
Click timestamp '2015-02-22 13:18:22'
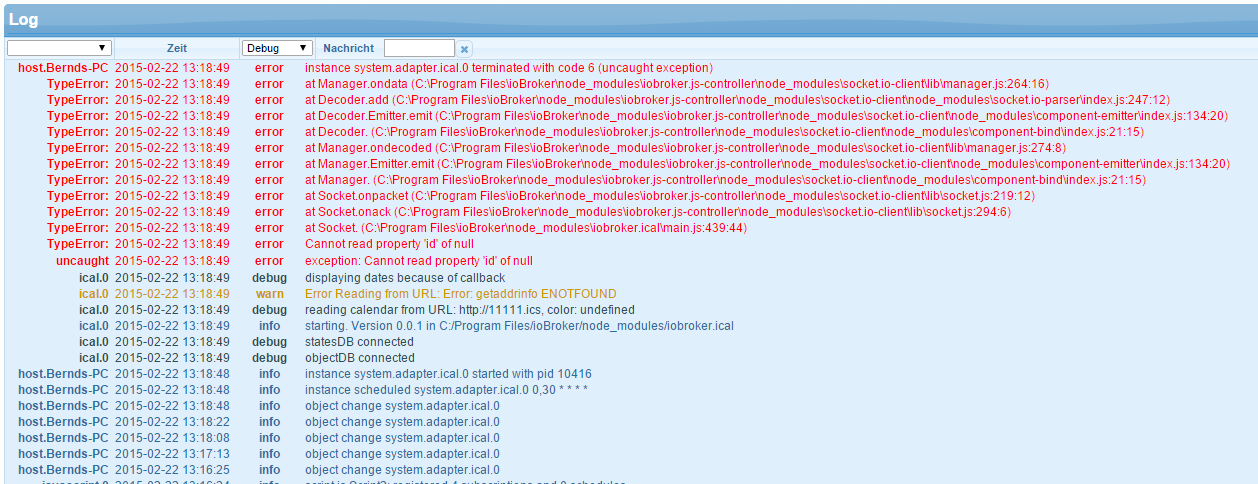(x=172, y=422)
